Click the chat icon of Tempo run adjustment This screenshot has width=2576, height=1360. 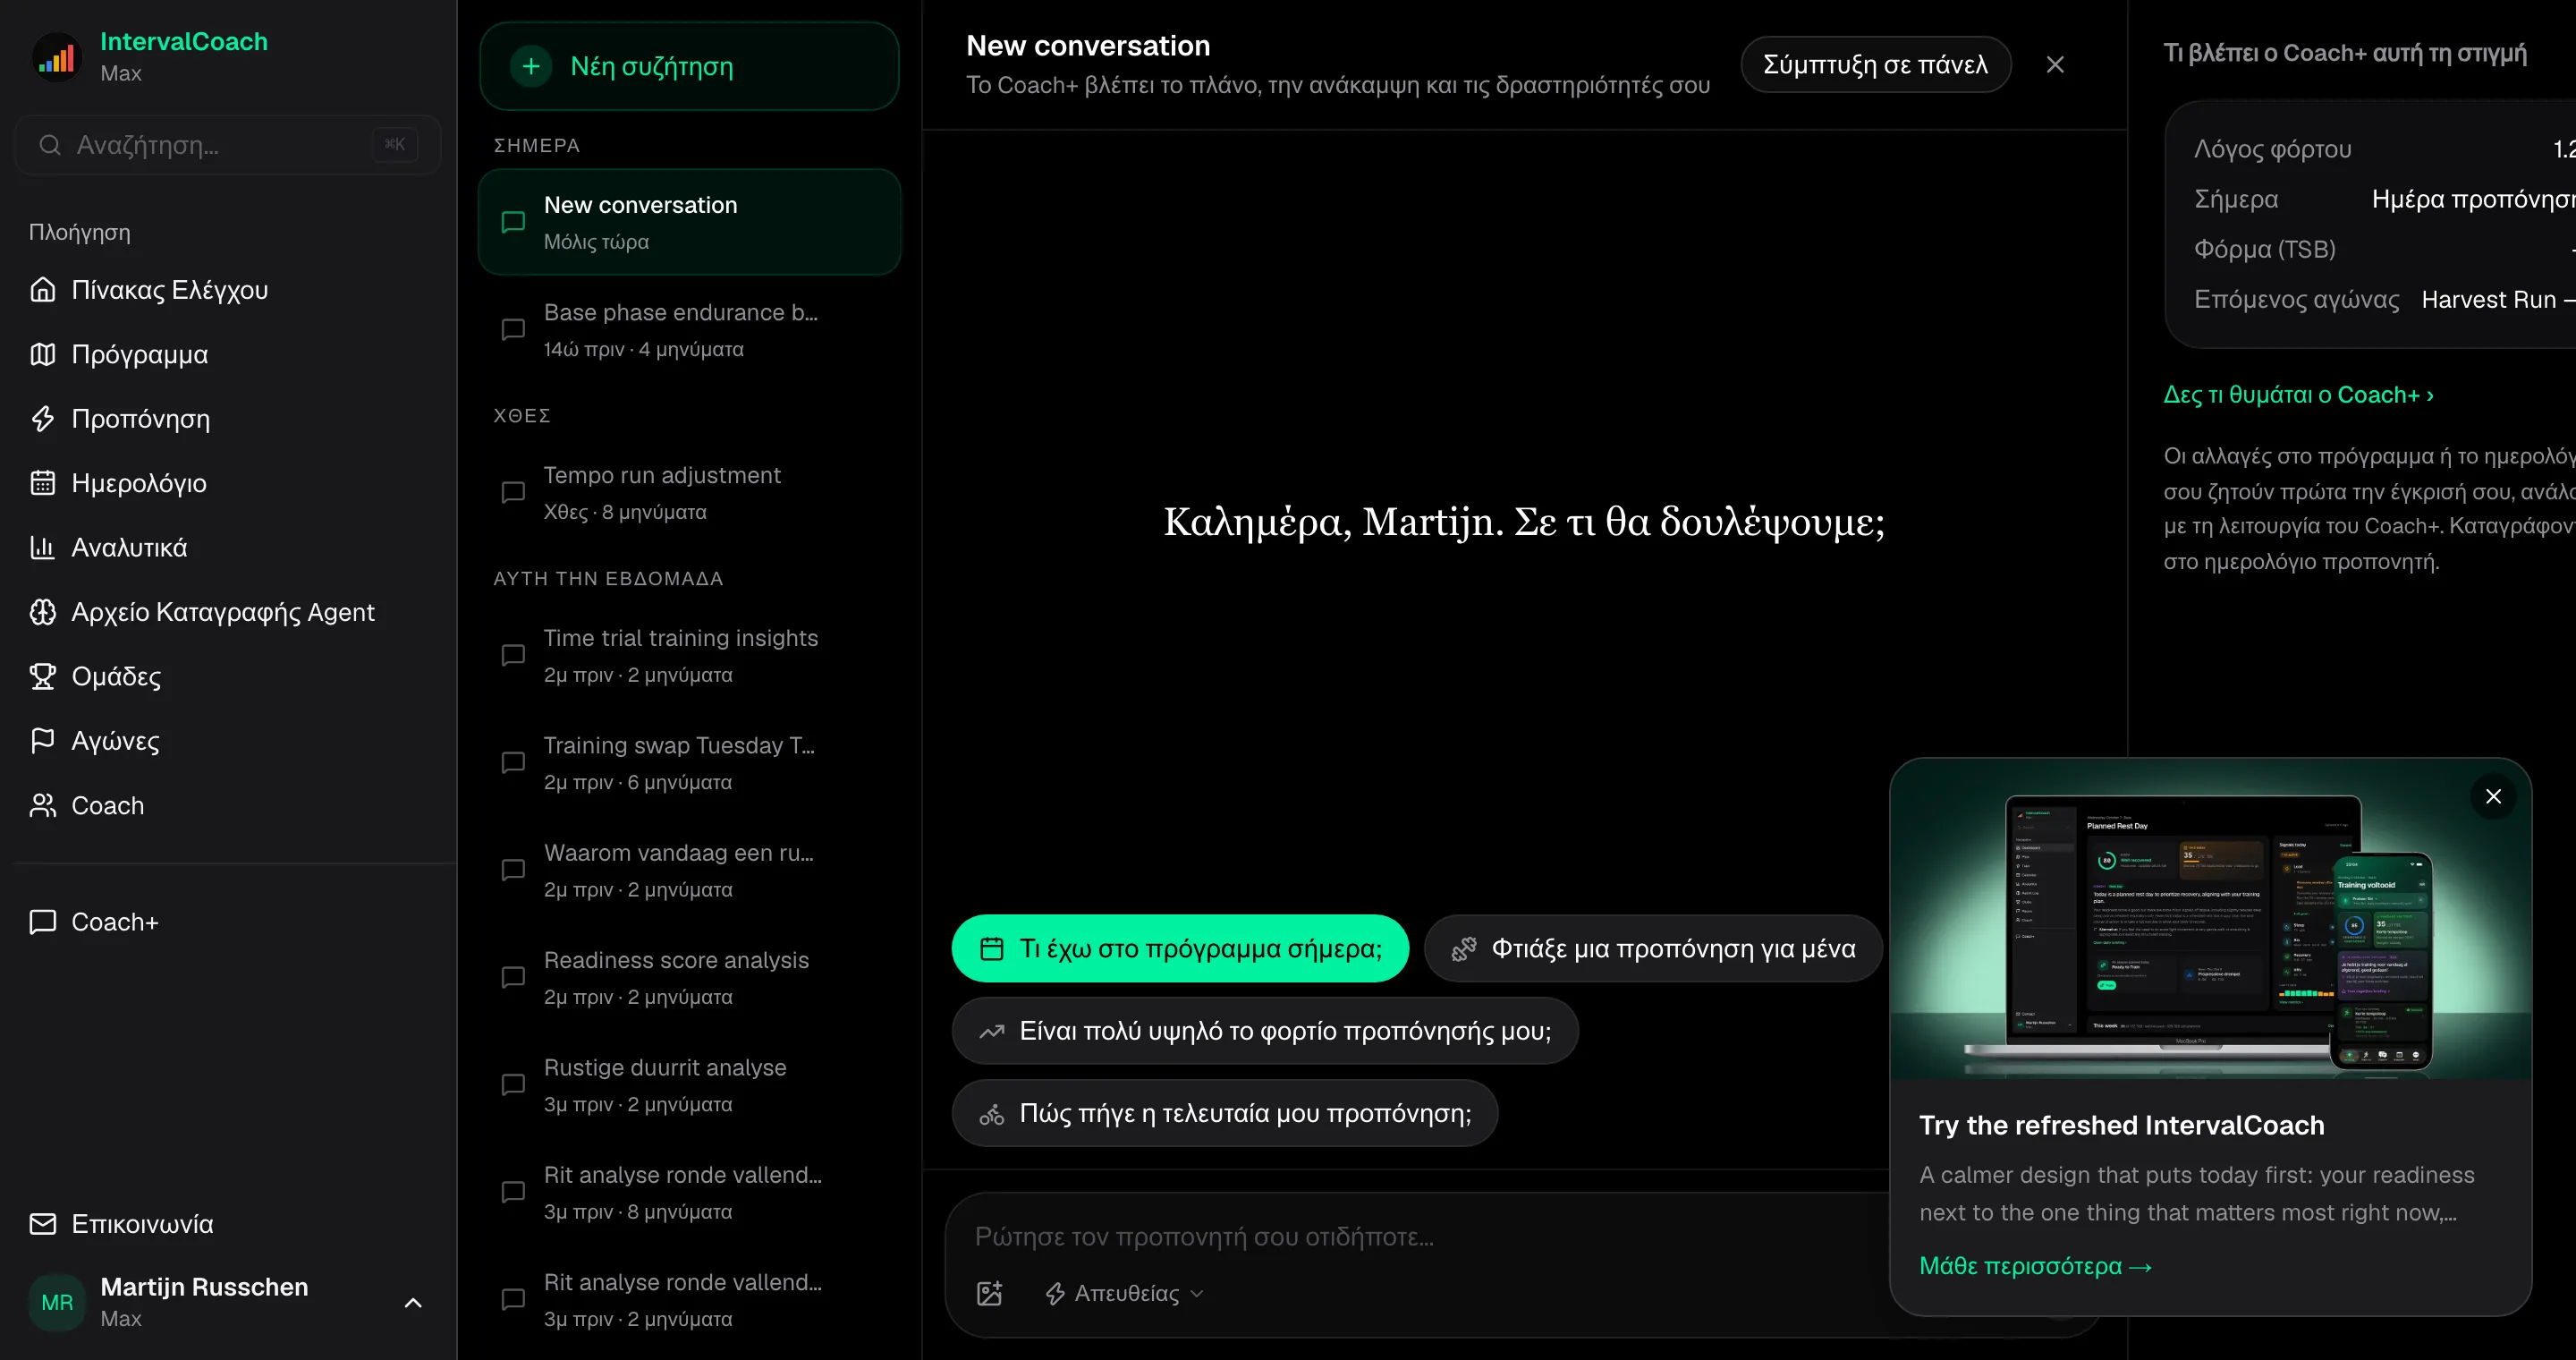click(x=513, y=492)
